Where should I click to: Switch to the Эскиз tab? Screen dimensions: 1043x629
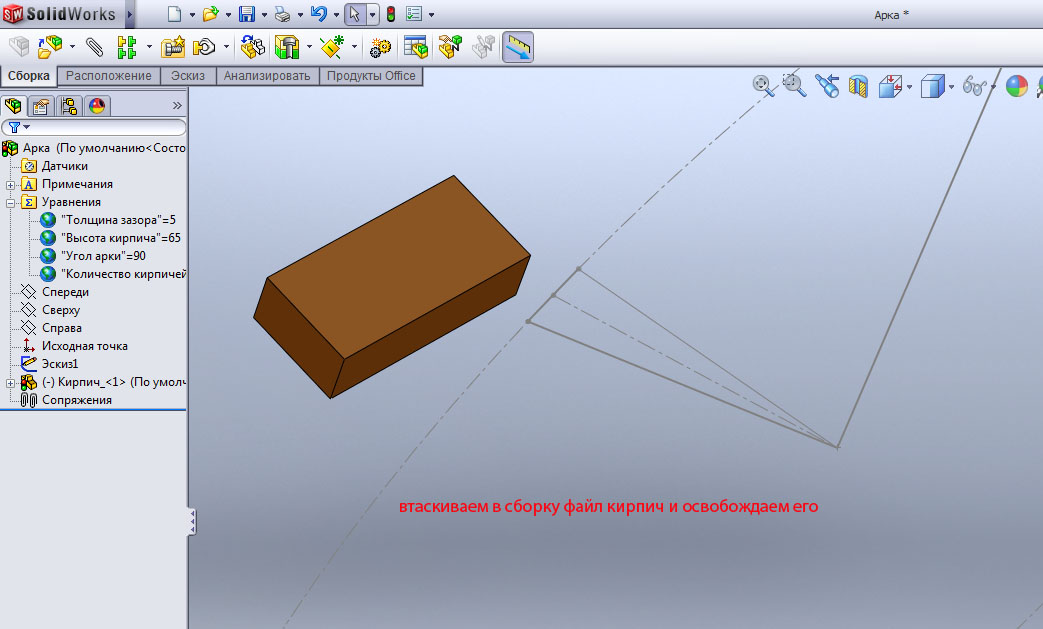(x=188, y=76)
